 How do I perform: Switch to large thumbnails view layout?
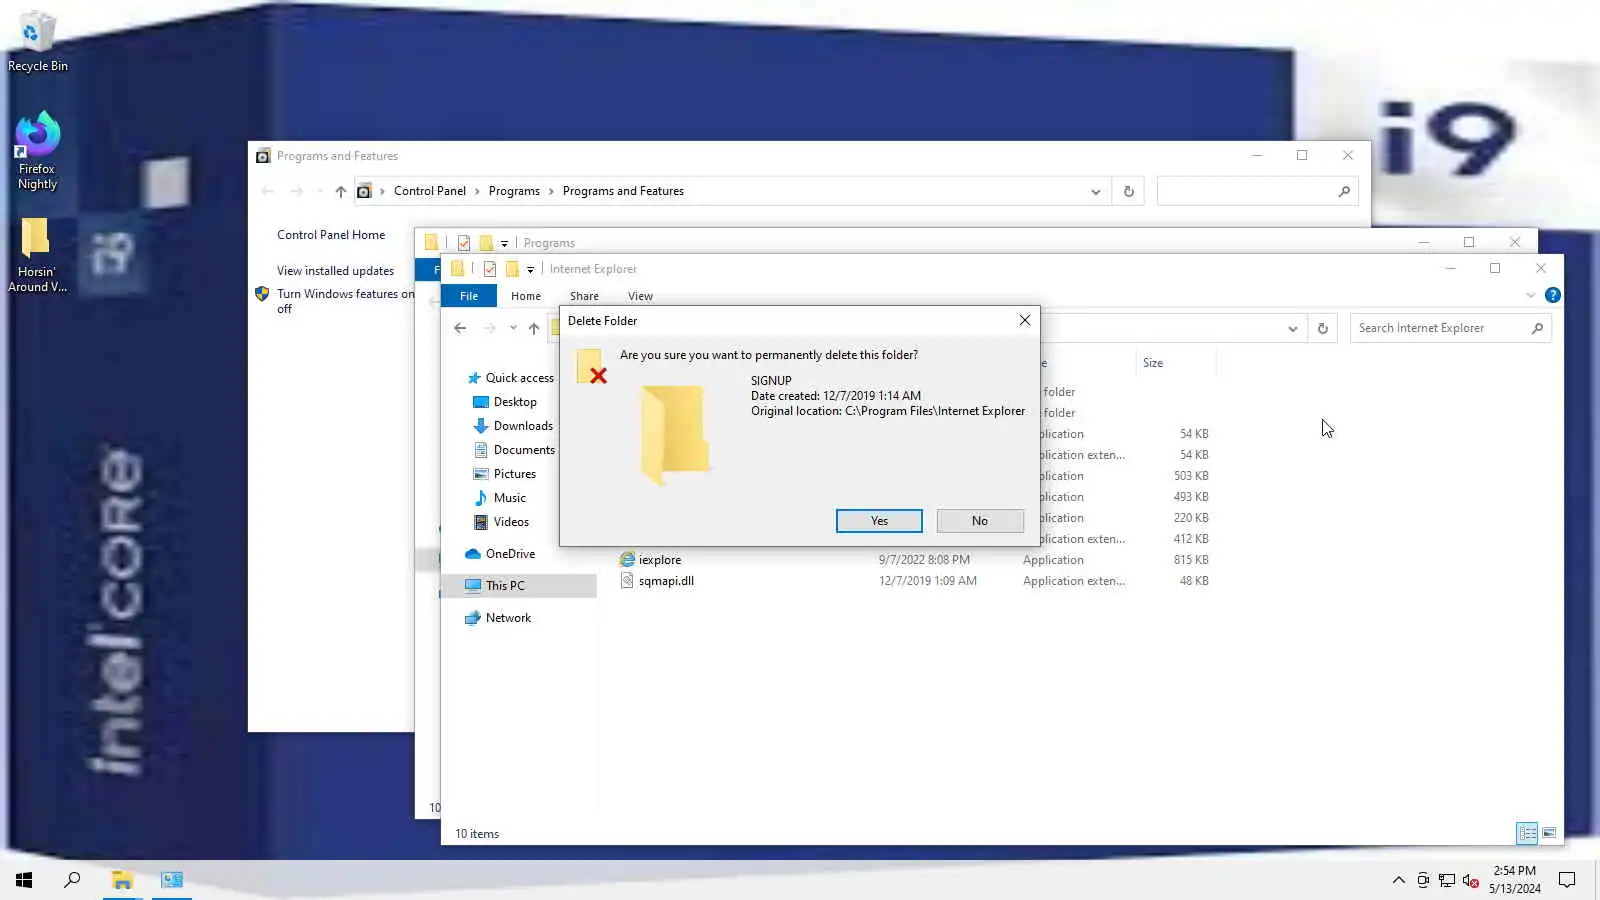pyautogui.click(x=1549, y=832)
